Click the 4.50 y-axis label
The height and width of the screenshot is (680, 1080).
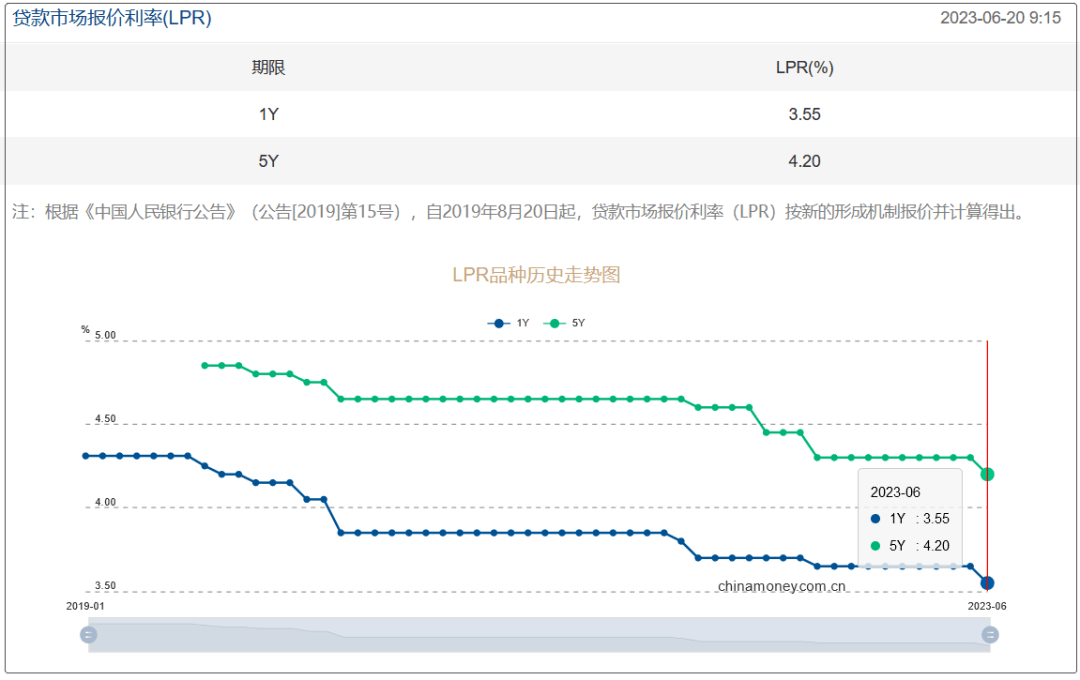(x=105, y=419)
